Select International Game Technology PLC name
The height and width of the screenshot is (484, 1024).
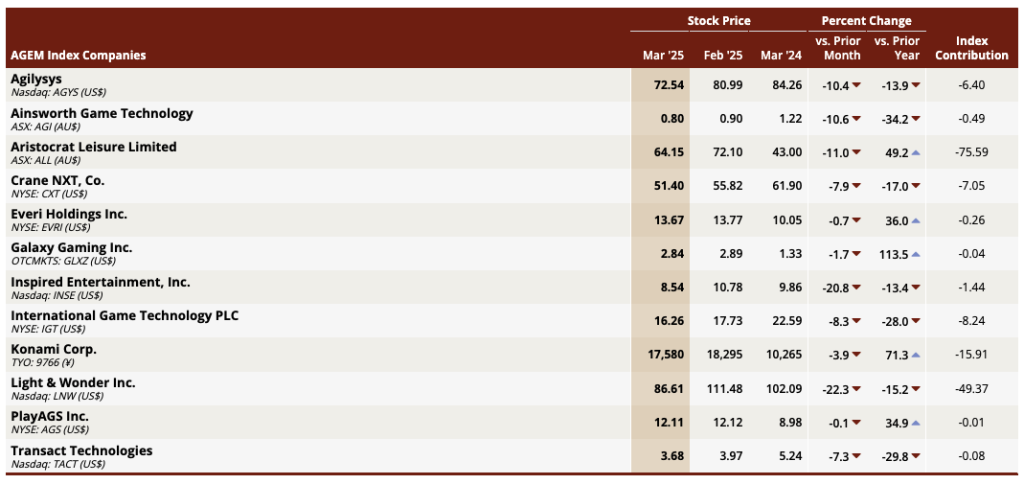(125, 316)
